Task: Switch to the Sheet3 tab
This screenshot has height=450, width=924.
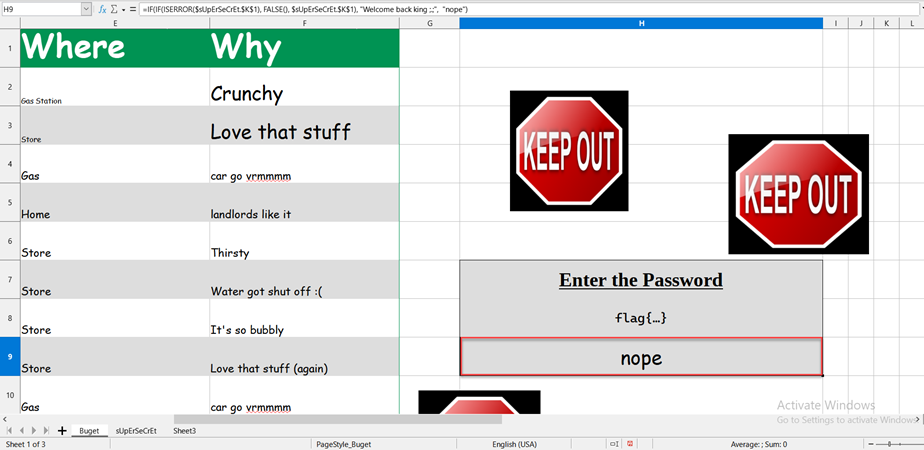Action: 184,431
